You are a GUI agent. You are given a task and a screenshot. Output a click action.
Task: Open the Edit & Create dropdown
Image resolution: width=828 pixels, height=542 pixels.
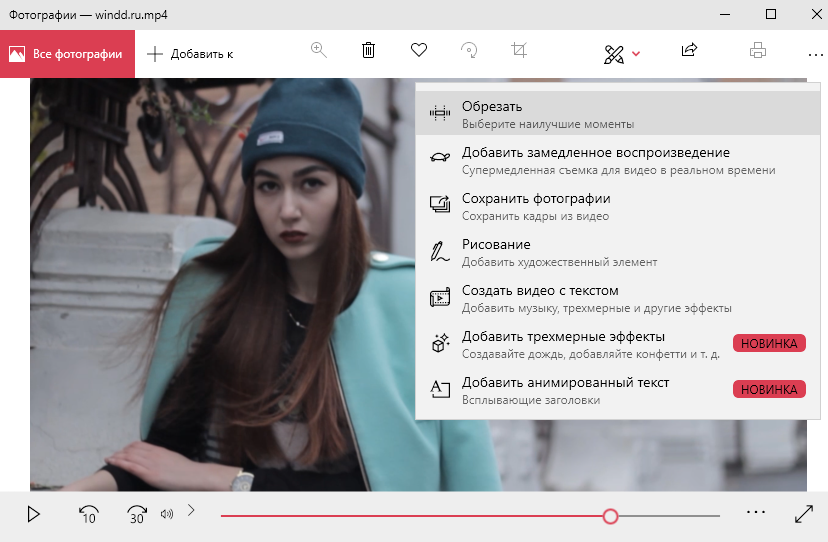622,53
